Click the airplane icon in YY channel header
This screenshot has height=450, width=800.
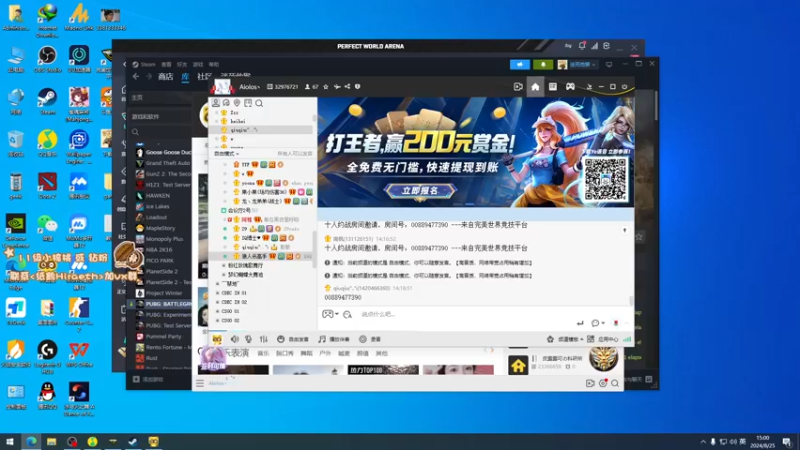(337, 87)
